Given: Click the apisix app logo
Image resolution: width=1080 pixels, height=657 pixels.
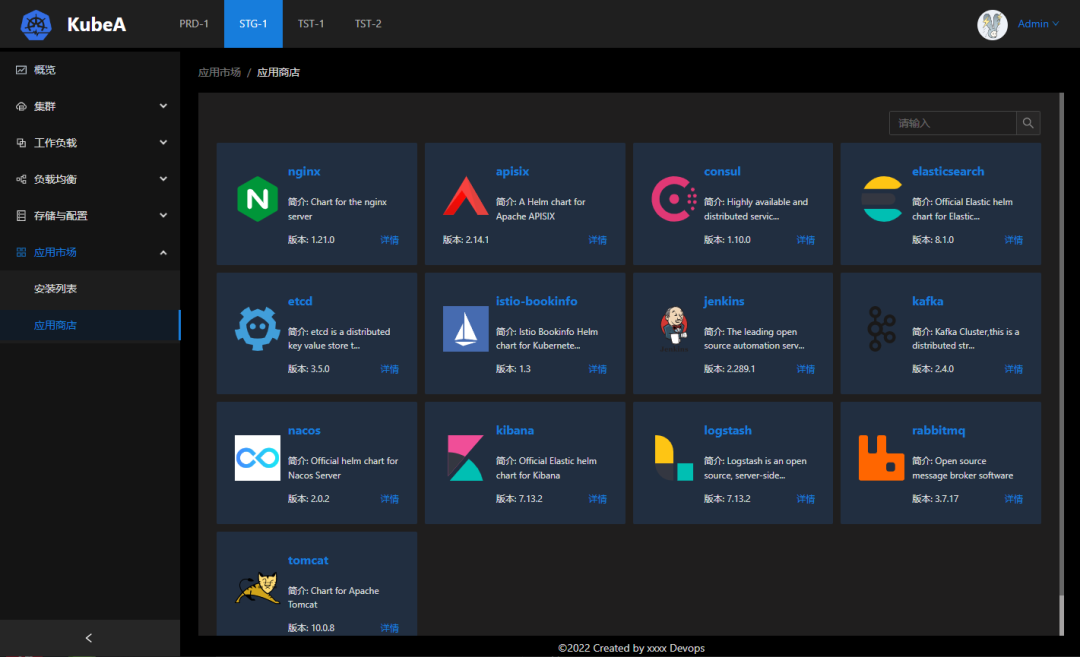Looking at the screenshot, I should 466,197.
